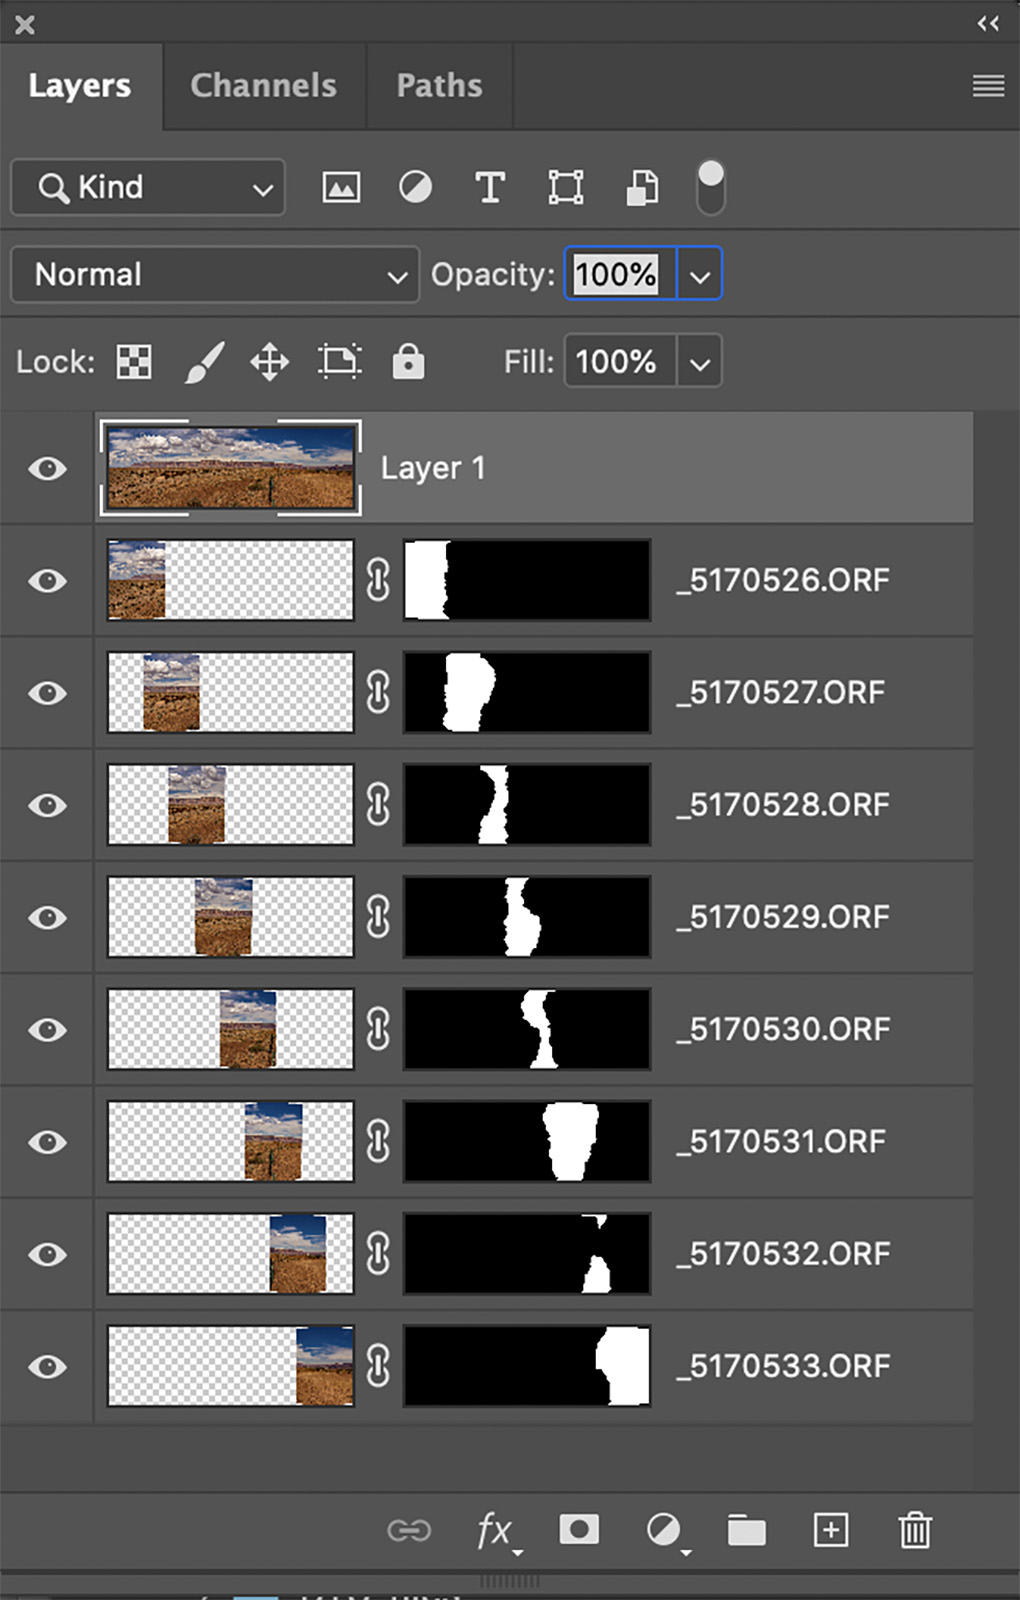Viewport: 1020px width, 1600px height.
Task: Open the fx layer style menu
Action: pos(495,1530)
